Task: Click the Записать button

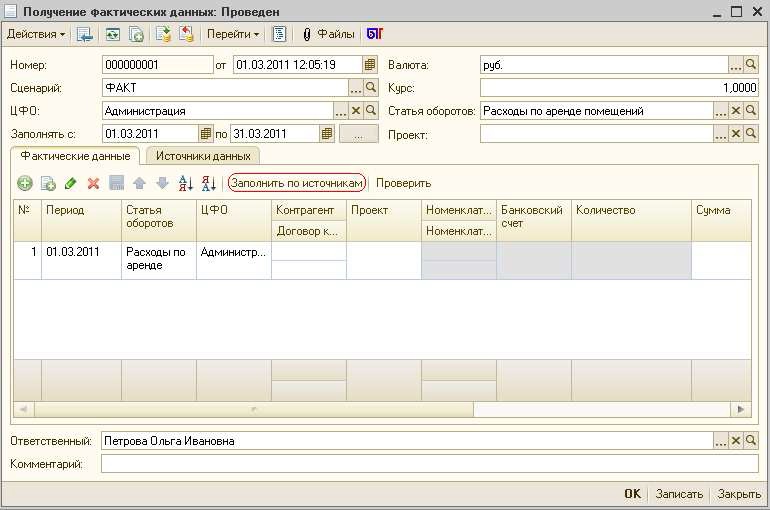Action: (679, 494)
